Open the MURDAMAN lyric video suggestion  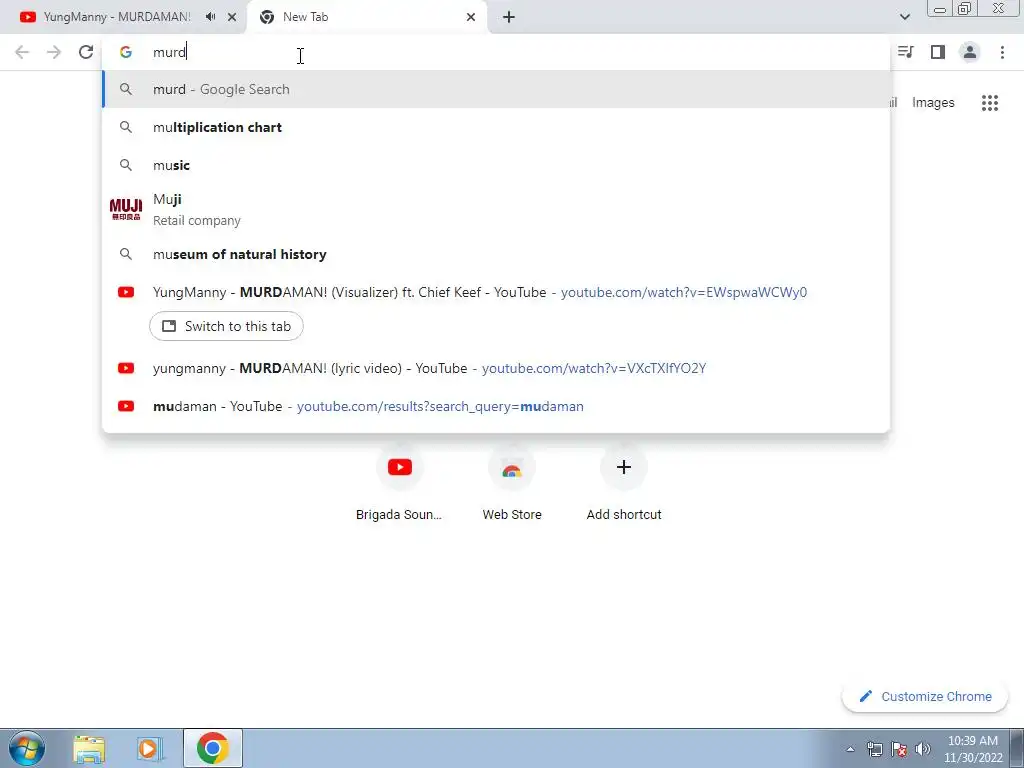(x=496, y=368)
